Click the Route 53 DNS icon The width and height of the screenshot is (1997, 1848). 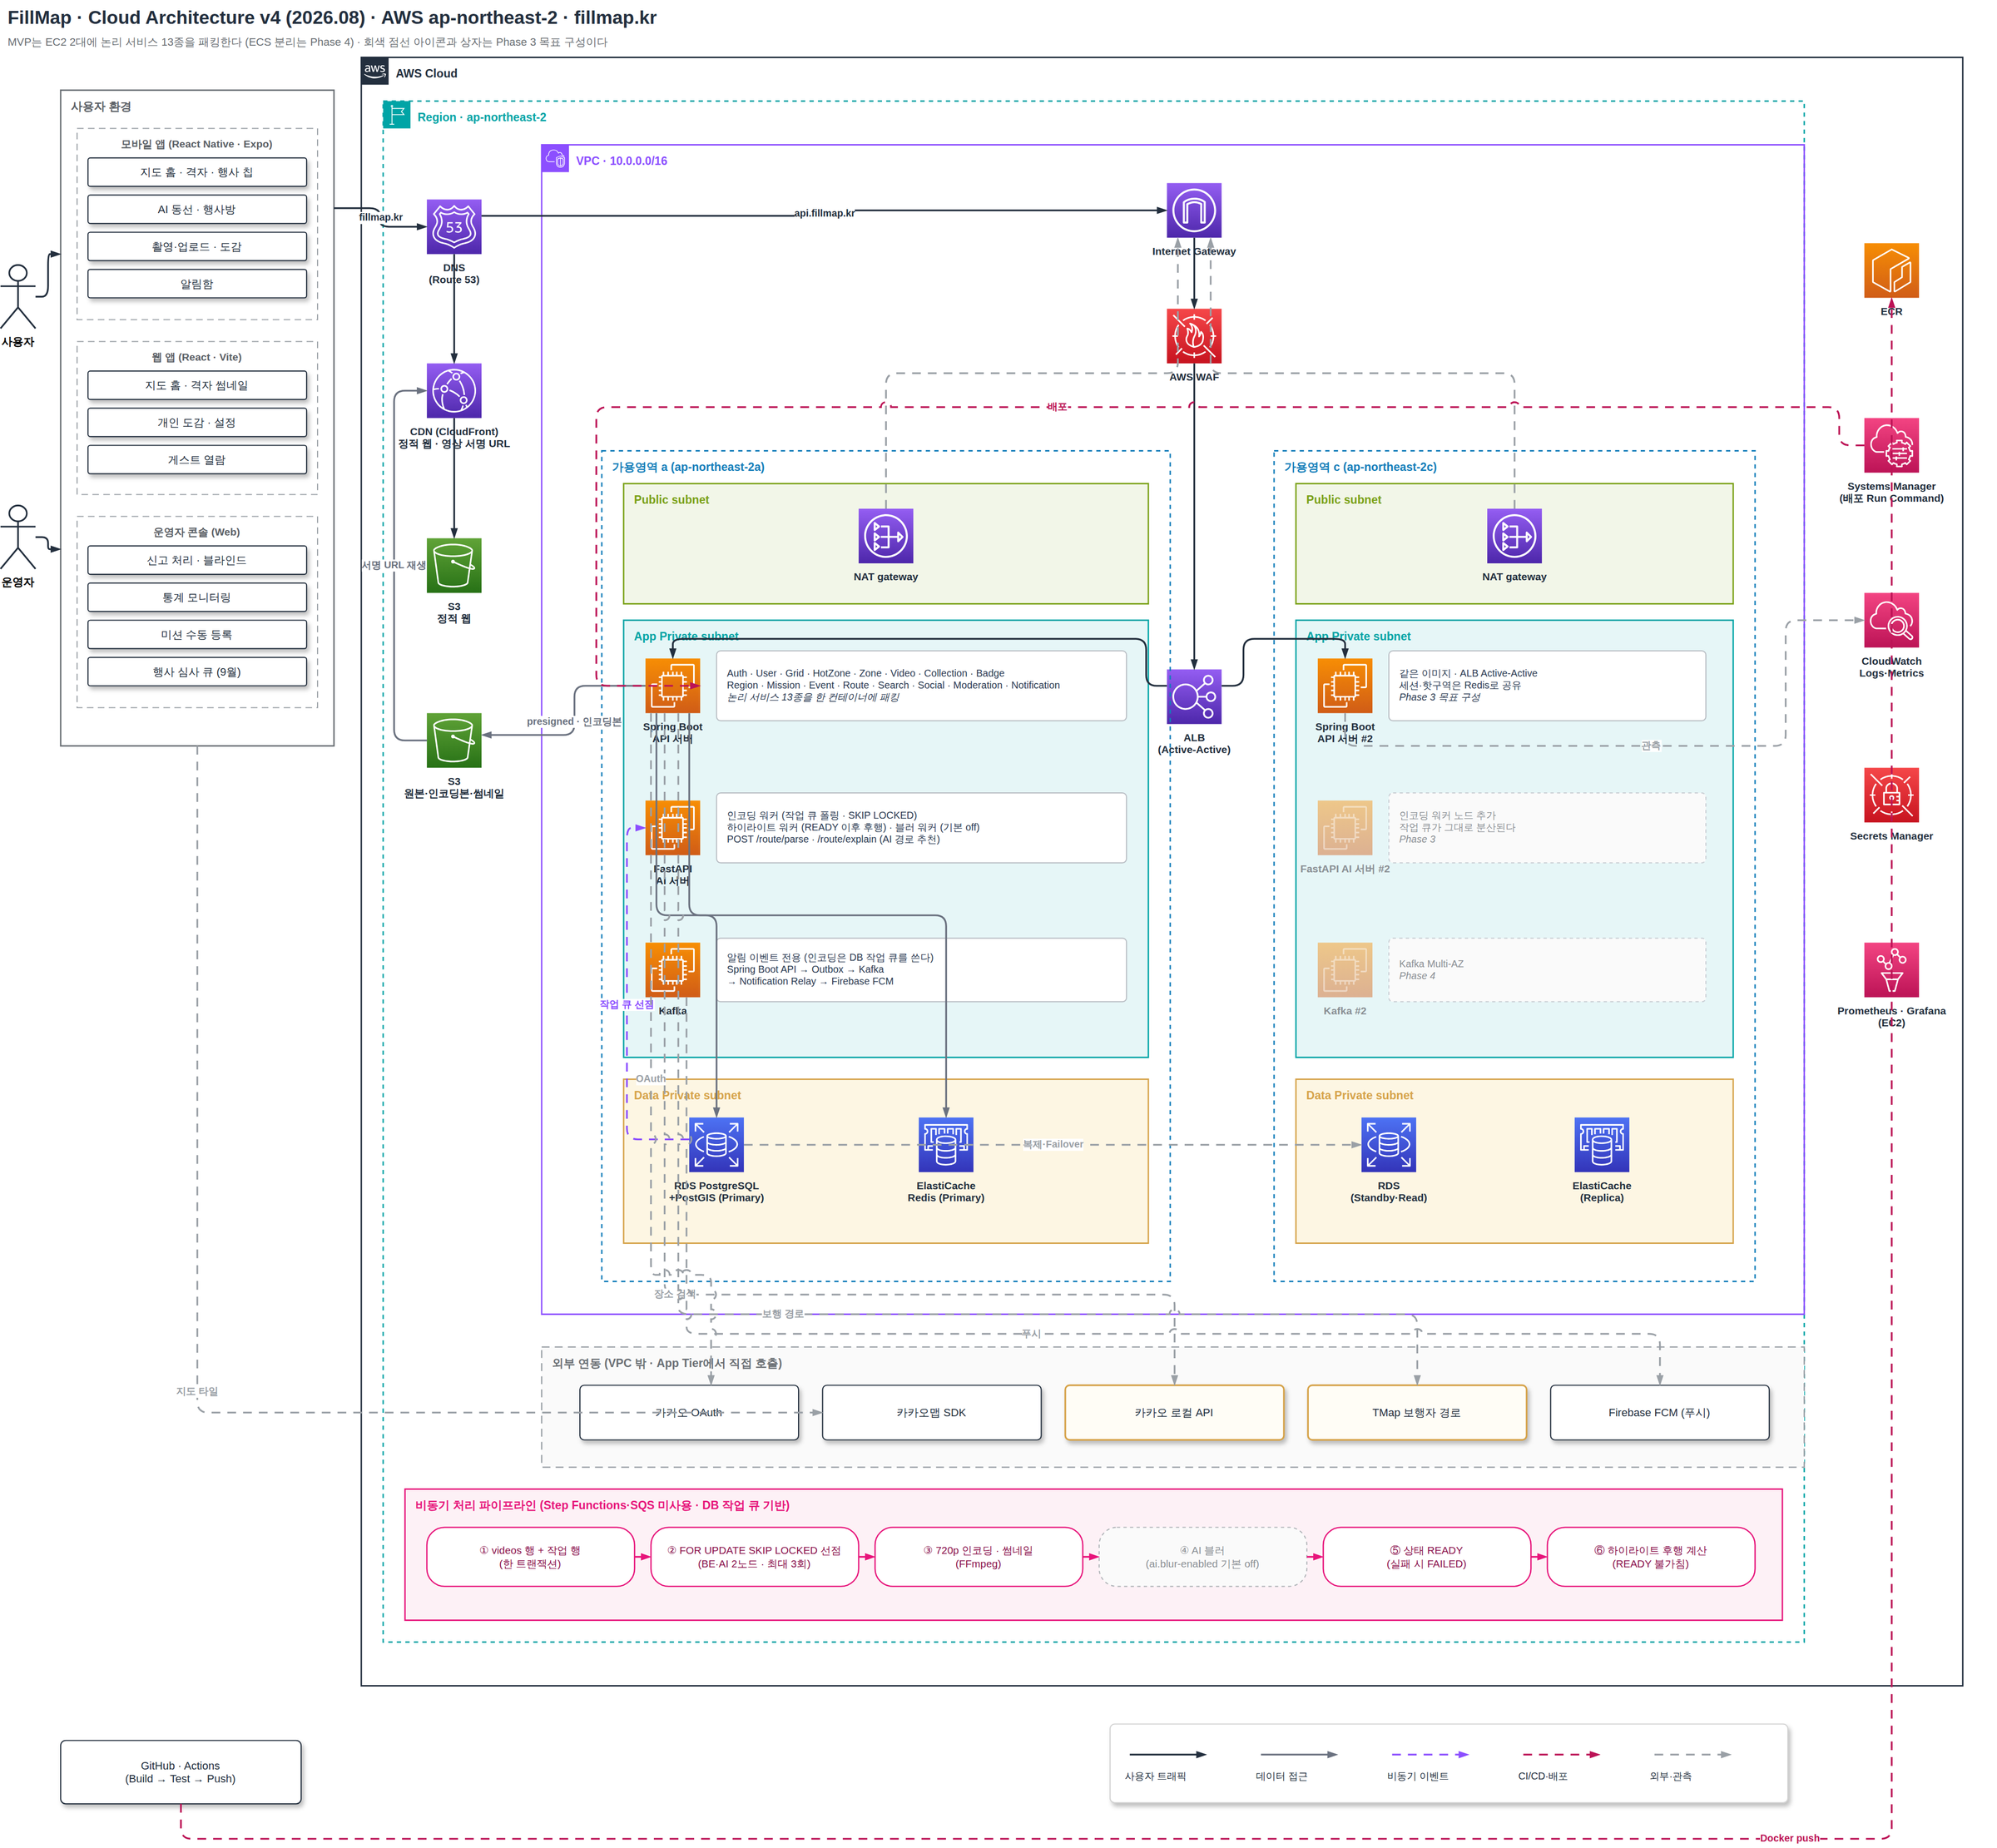(454, 226)
